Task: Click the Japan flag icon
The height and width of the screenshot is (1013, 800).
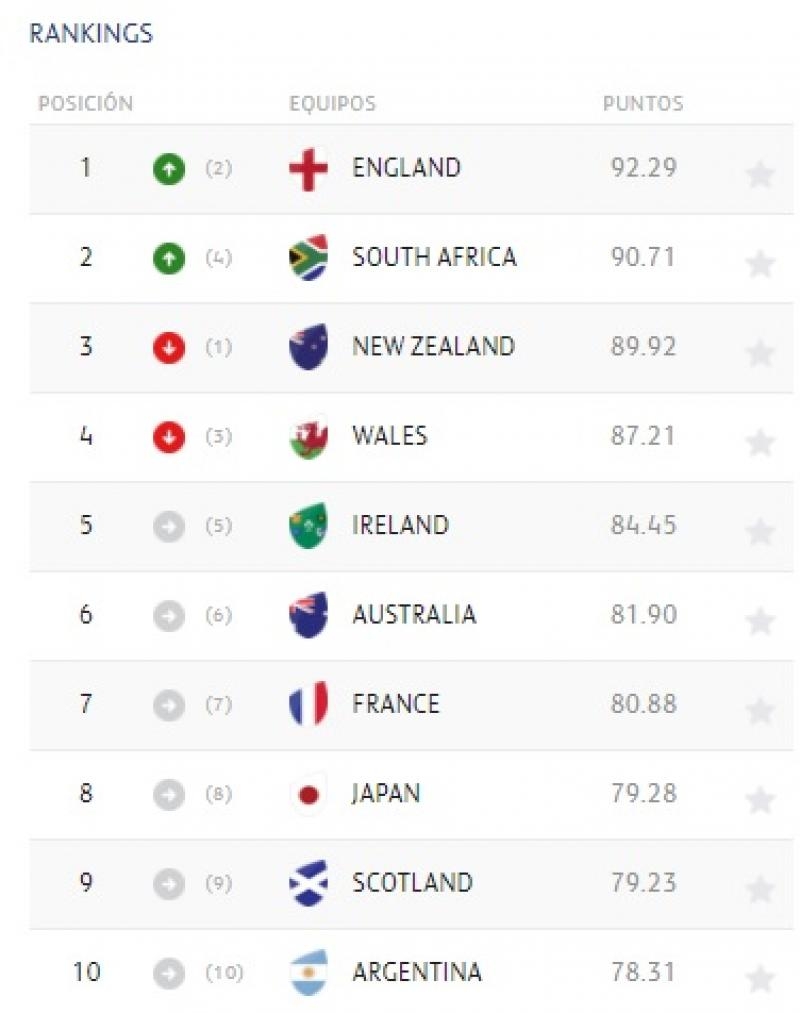Action: coord(308,794)
